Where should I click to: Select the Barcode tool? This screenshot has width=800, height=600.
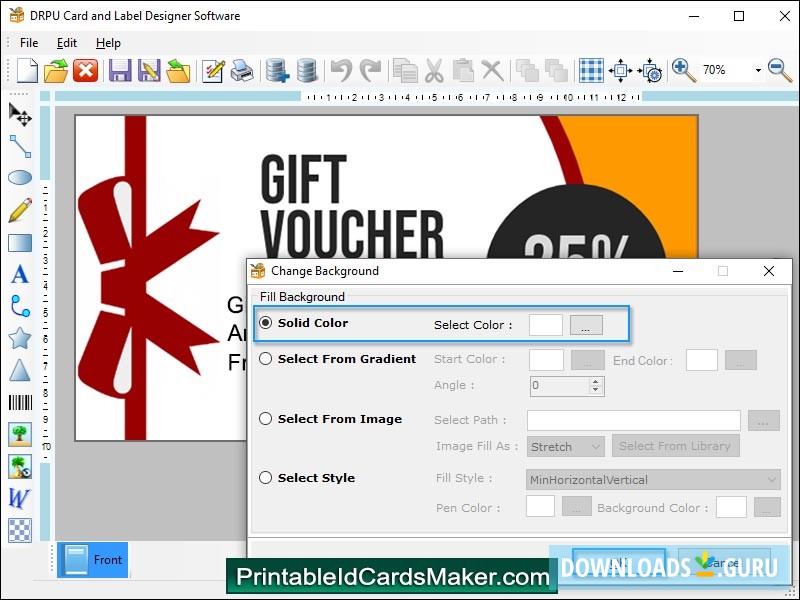pyautogui.click(x=20, y=403)
